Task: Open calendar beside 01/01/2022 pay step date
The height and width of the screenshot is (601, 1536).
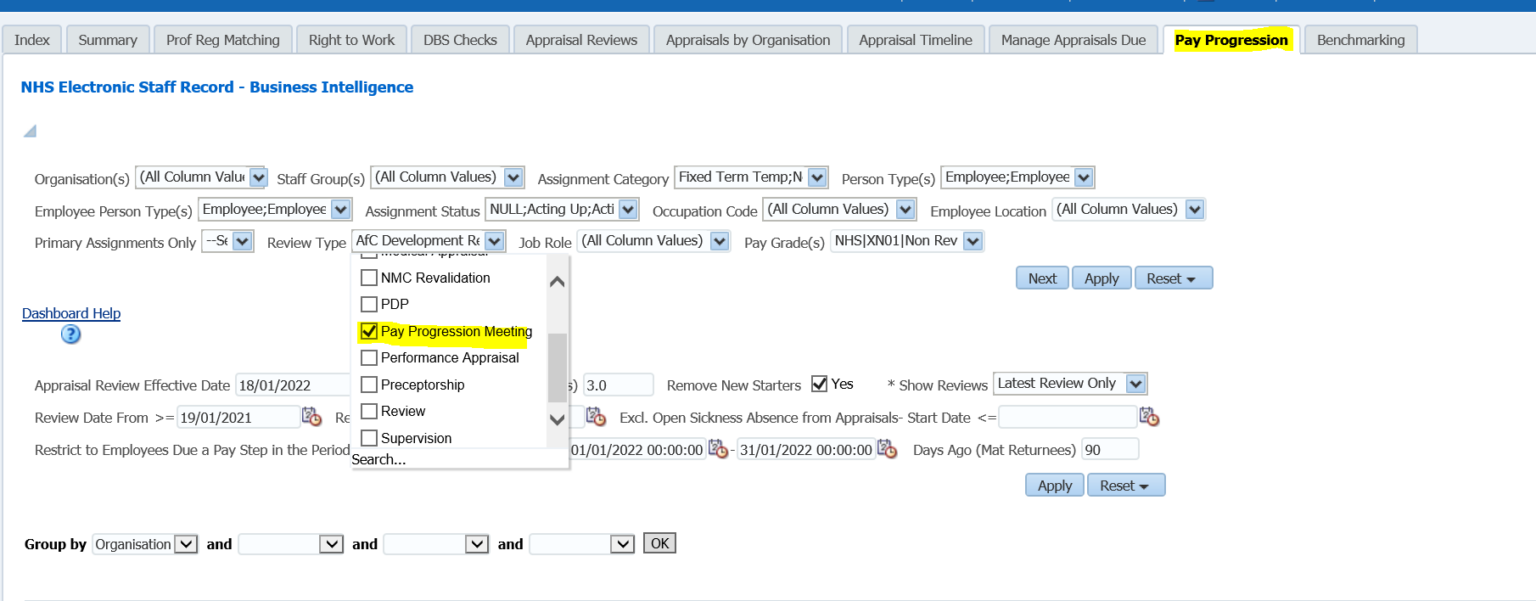Action: pos(718,449)
